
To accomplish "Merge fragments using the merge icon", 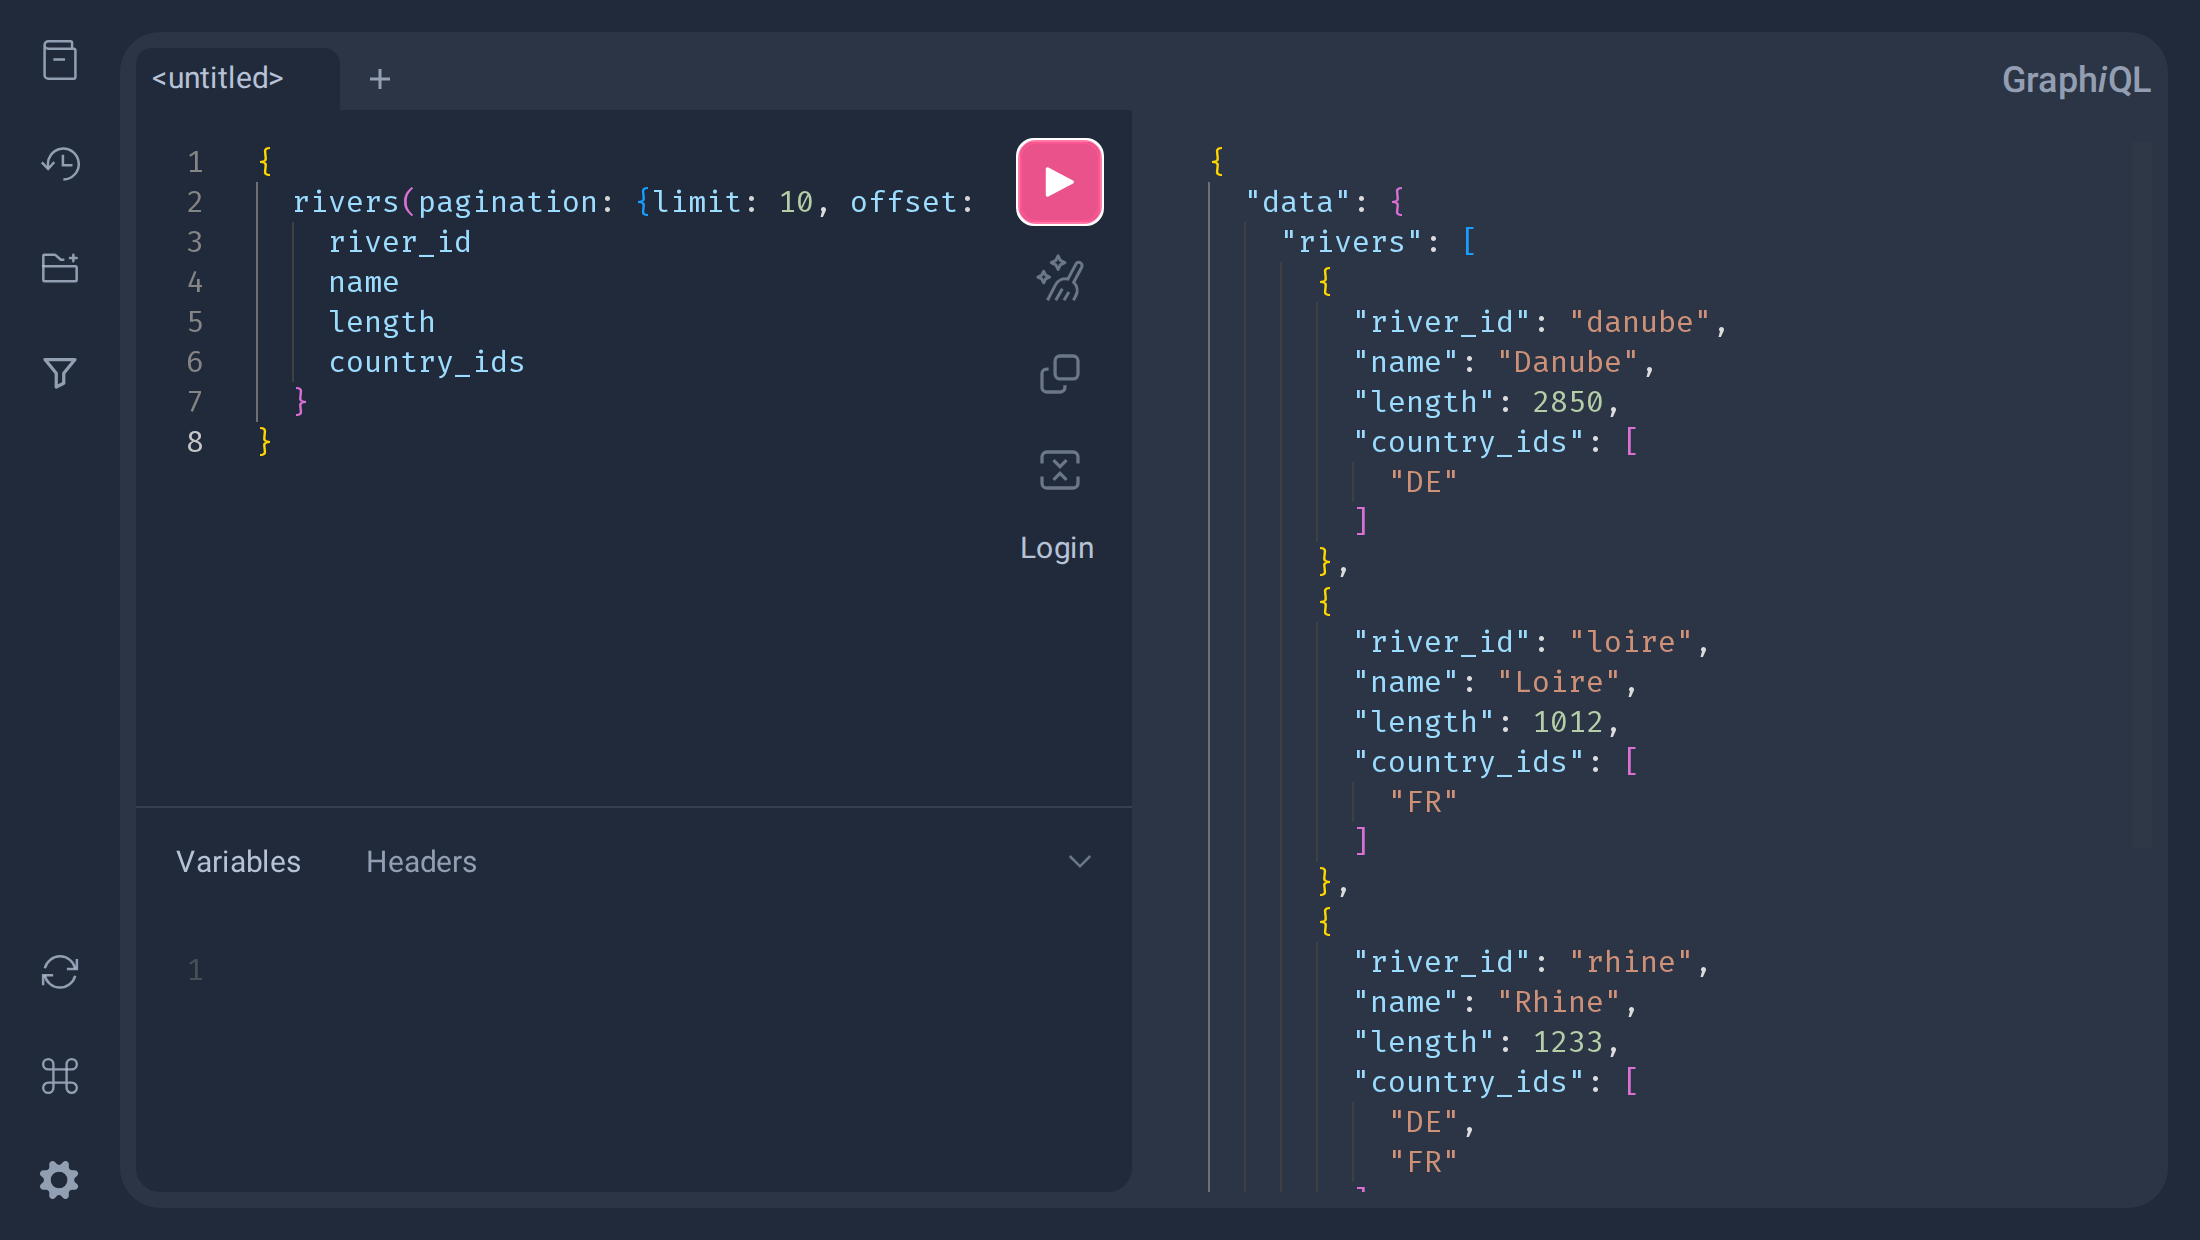I will point(1059,470).
